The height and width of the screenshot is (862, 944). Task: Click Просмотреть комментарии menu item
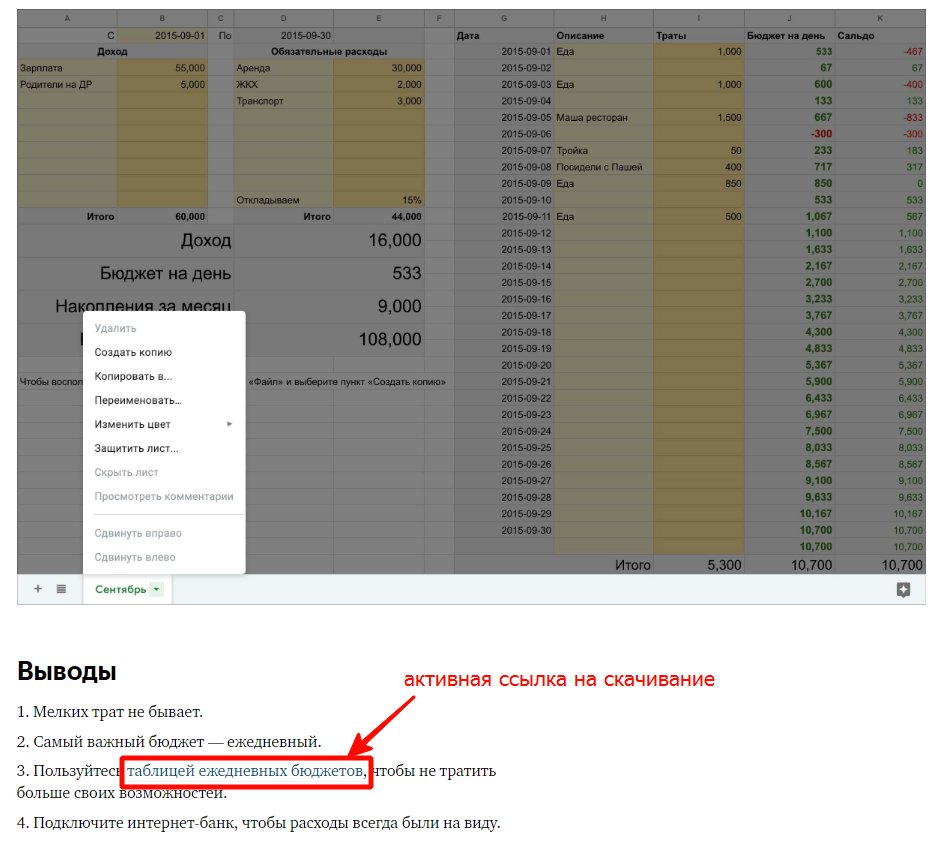click(163, 496)
